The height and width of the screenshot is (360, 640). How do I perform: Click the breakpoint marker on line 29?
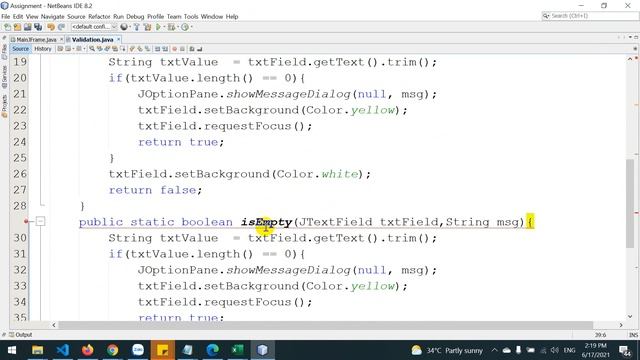click(26, 221)
